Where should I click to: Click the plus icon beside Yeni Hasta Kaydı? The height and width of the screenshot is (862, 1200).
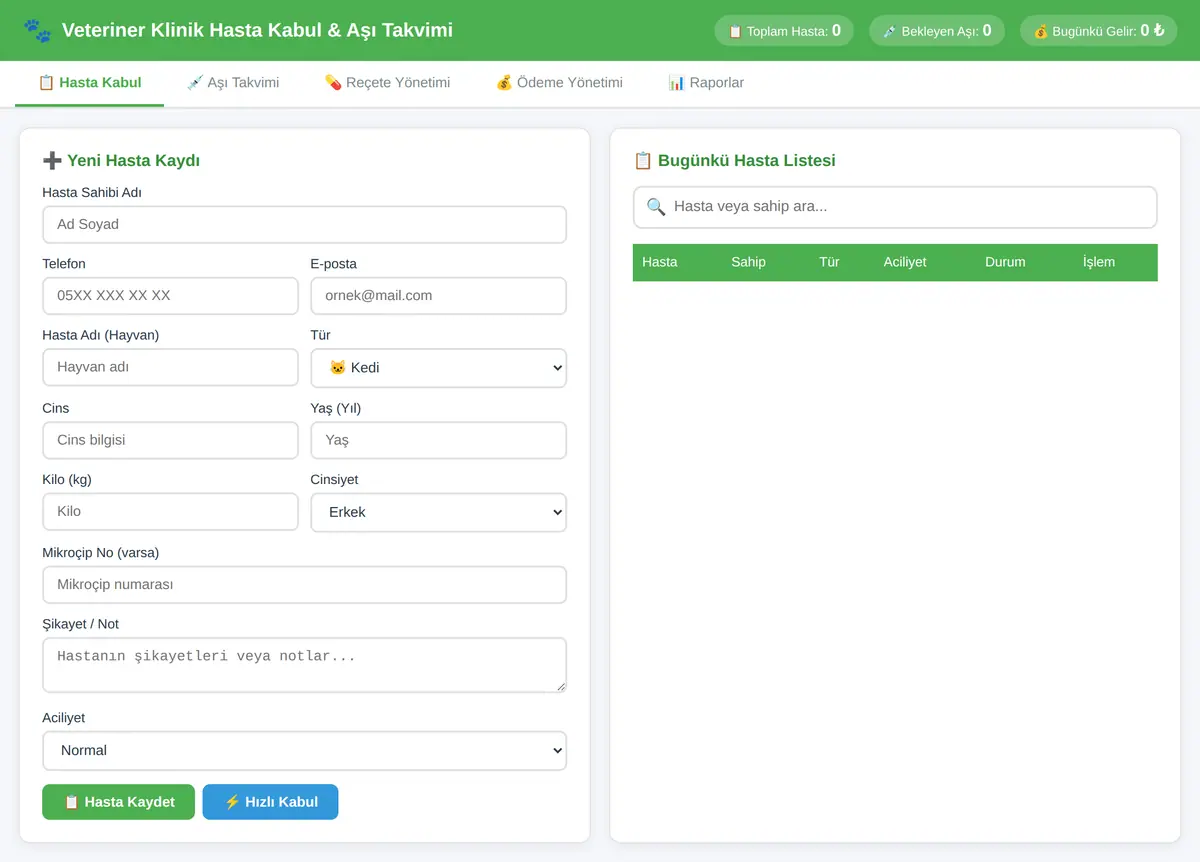52,160
